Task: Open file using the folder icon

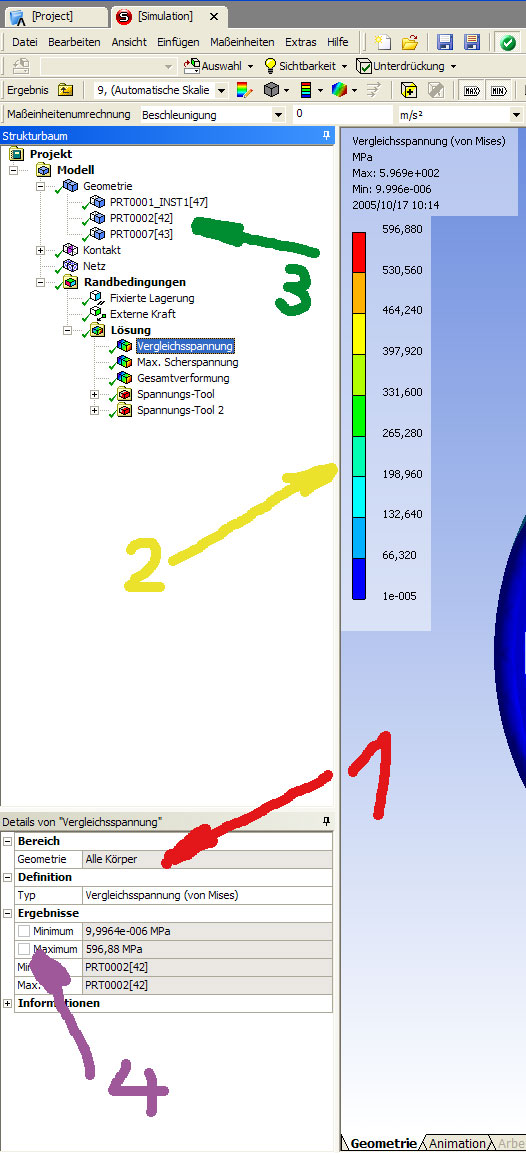Action: point(410,42)
